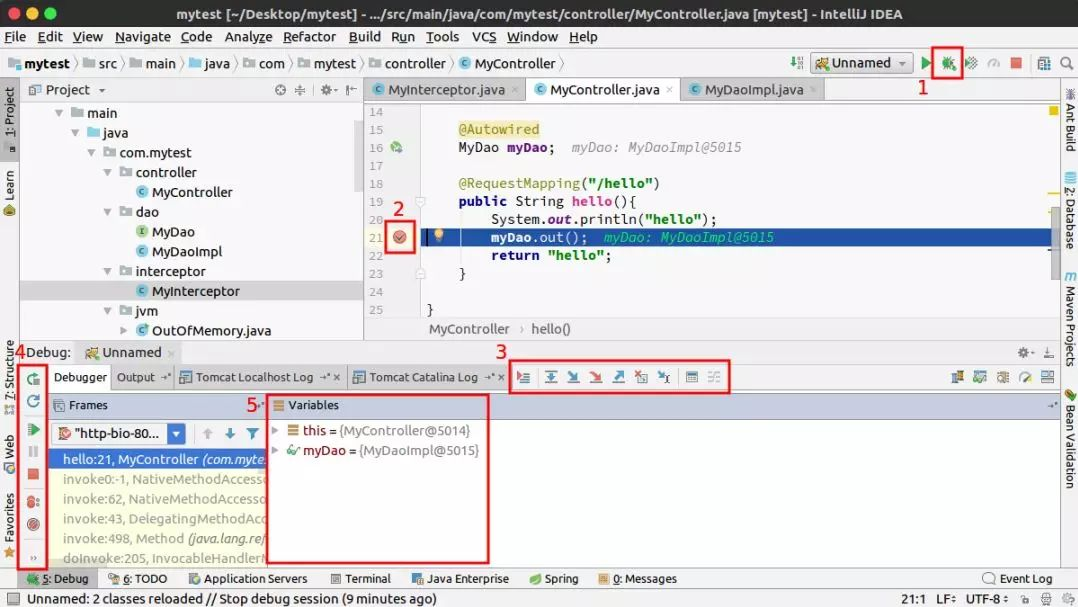The image size is (1078, 607).
Task: Collapse the controller package
Action: point(108,173)
